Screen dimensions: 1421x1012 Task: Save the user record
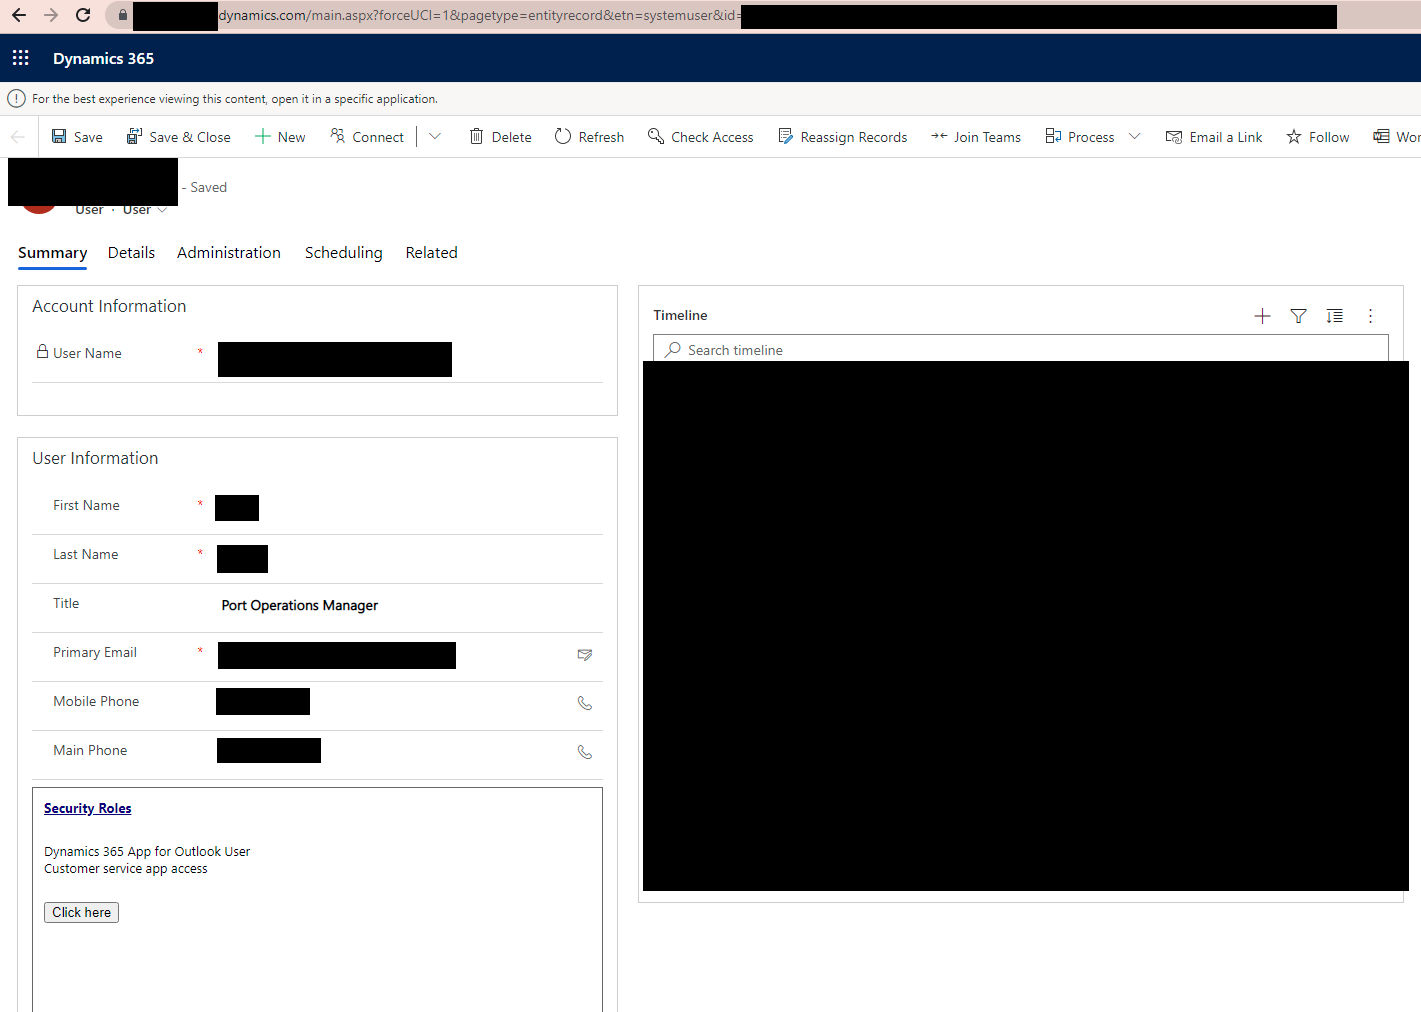tap(76, 136)
